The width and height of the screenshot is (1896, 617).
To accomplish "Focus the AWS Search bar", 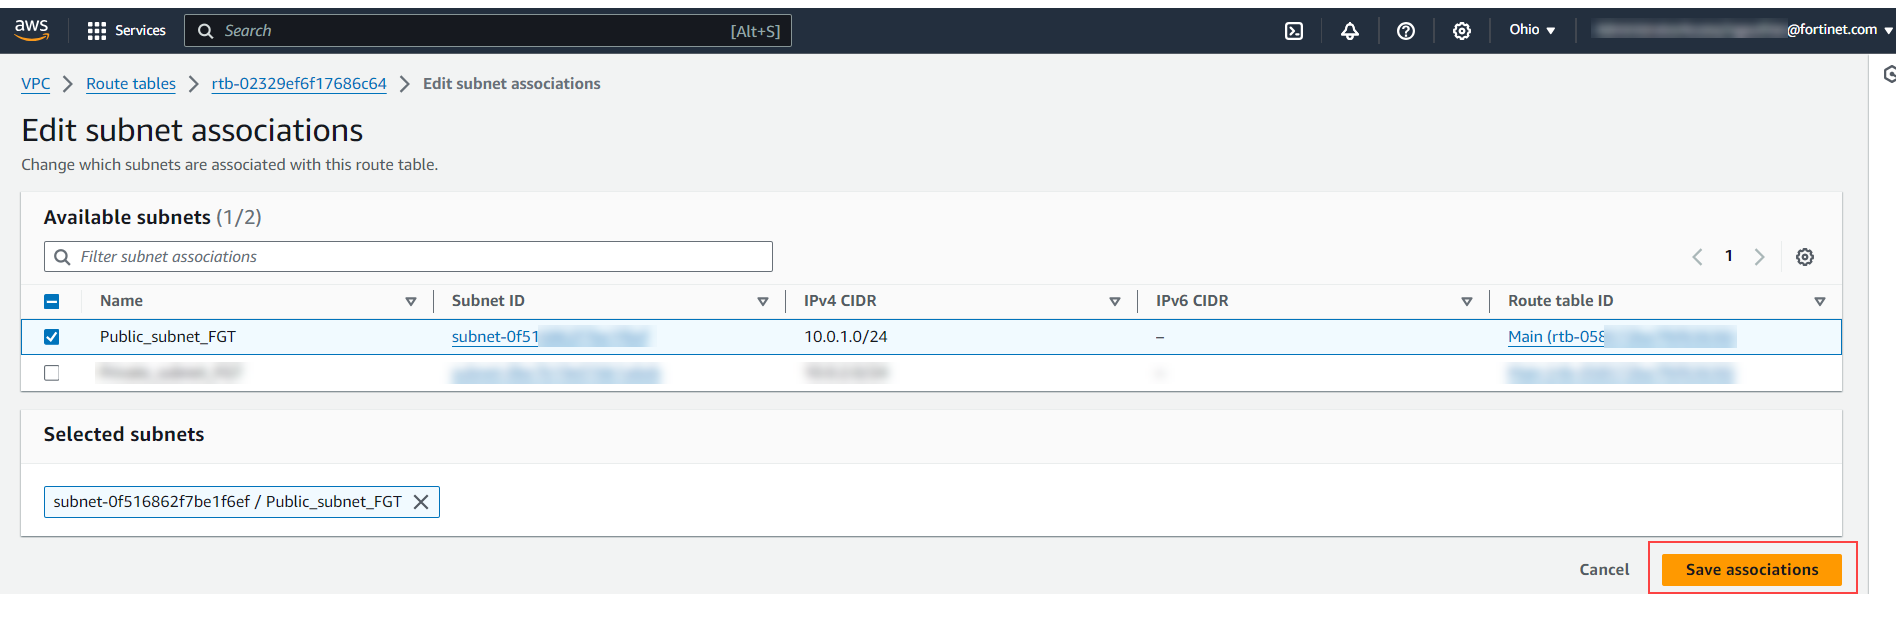I will (x=488, y=31).
